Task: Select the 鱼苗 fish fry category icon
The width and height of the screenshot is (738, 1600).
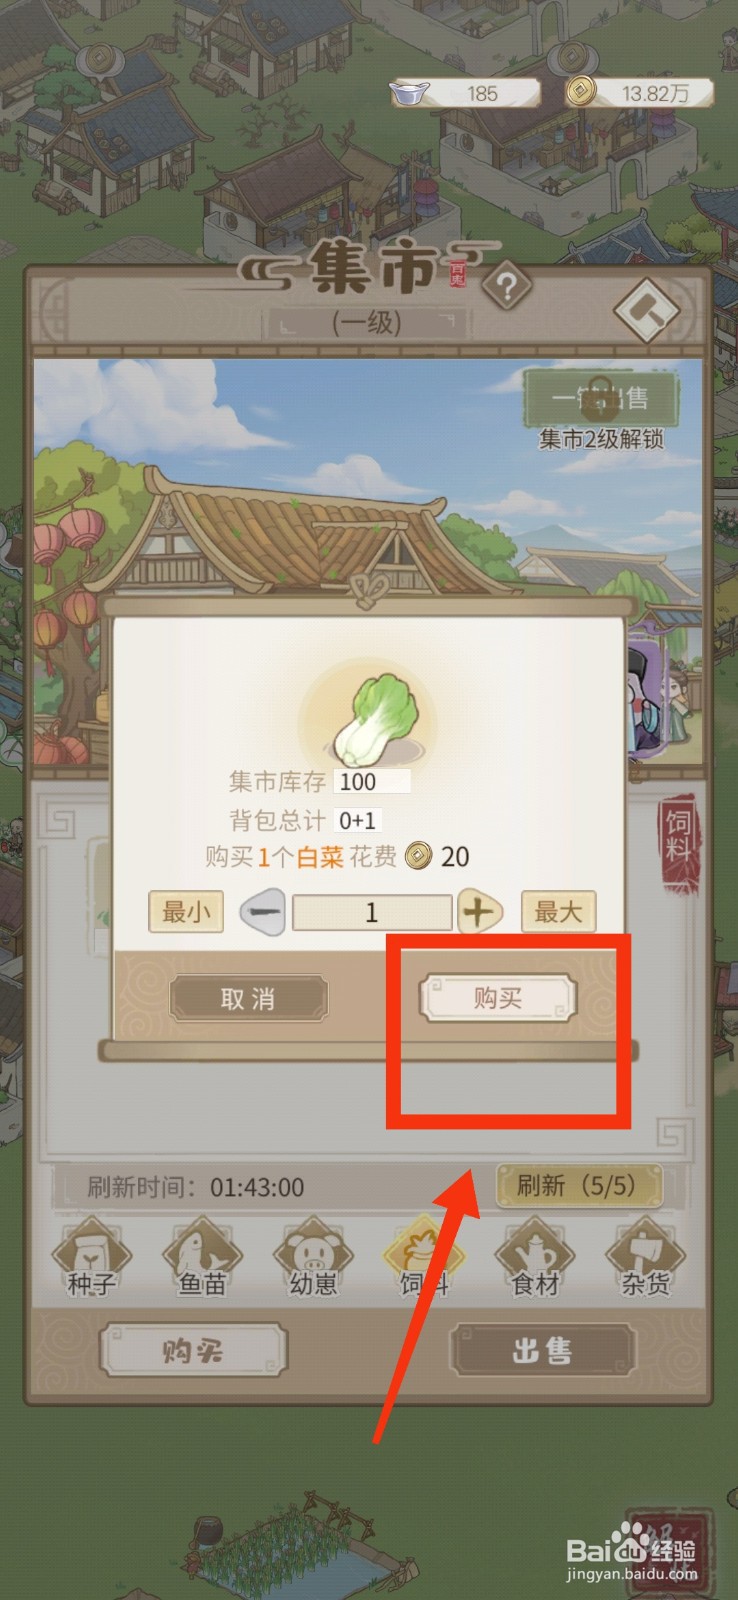Action: click(x=202, y=1258)
